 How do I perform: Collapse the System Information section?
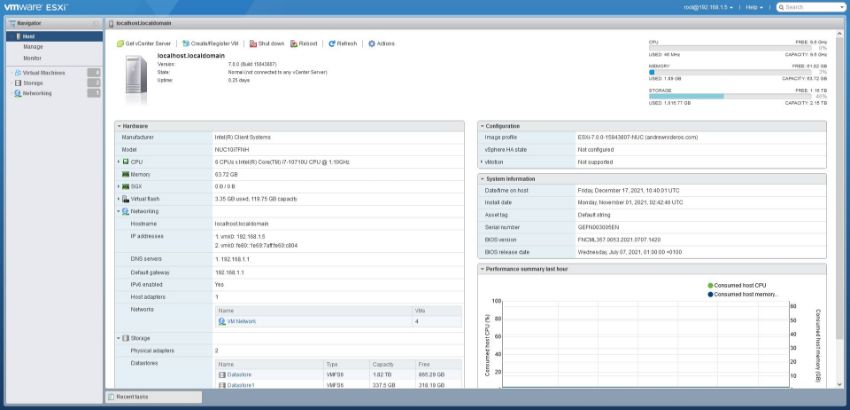tap(482, 178)
